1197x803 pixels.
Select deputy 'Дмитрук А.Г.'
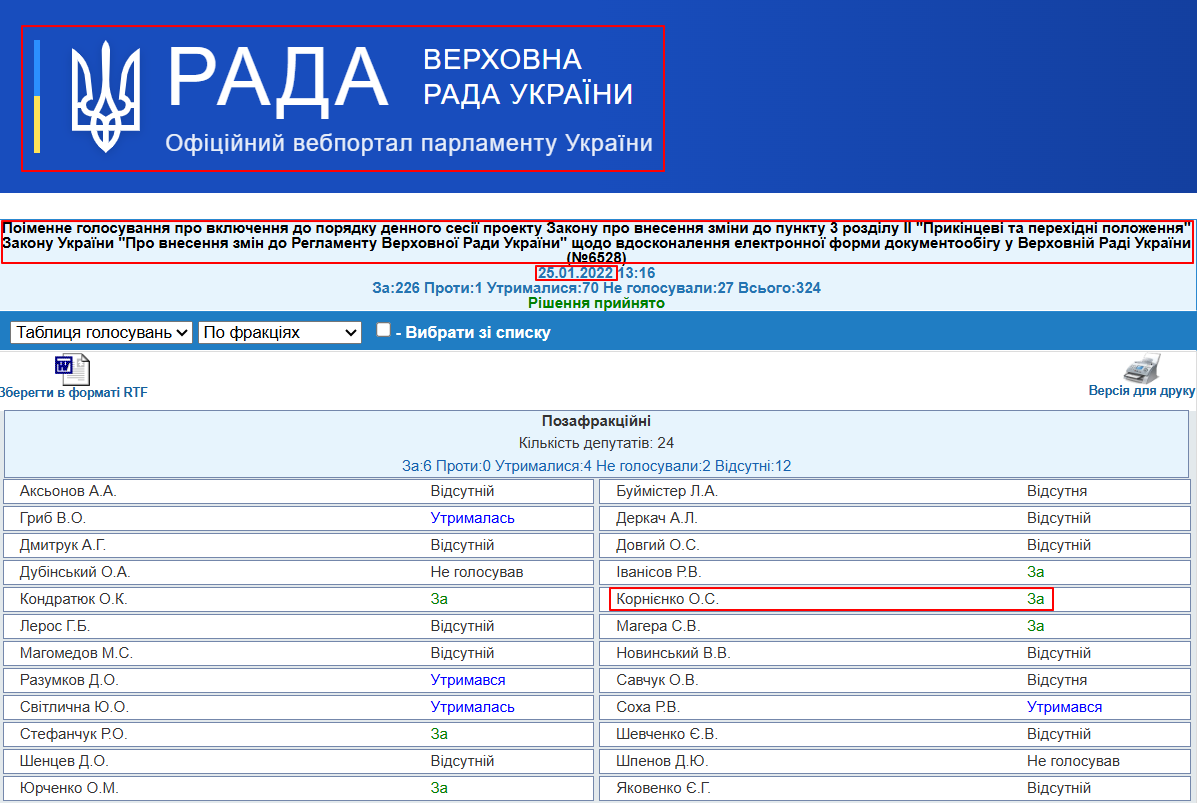coord(63,545)
